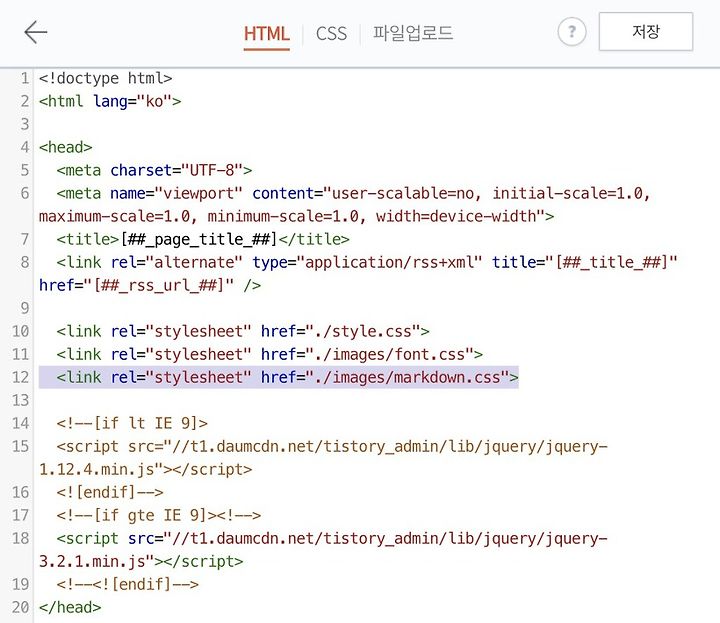Click the application/rss+xml type value
720x623 pixels.
(x=389, y=262)
